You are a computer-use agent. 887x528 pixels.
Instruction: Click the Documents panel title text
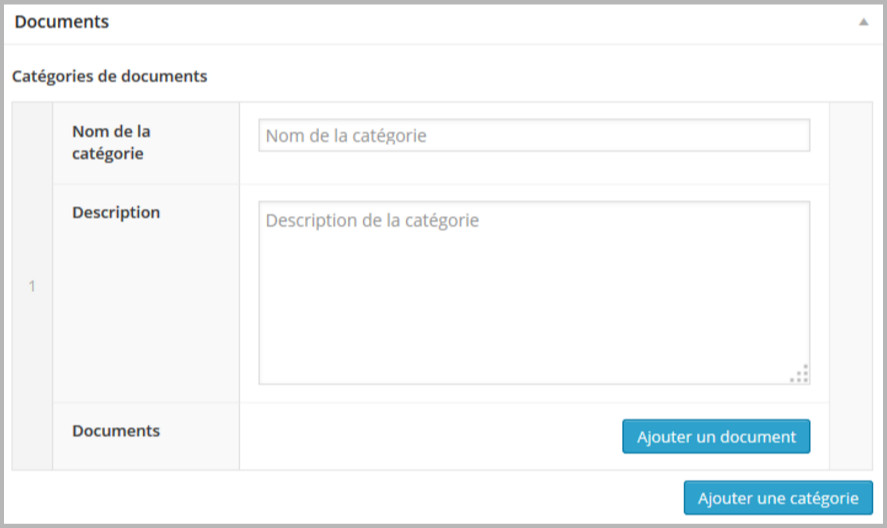pos(62,22)
